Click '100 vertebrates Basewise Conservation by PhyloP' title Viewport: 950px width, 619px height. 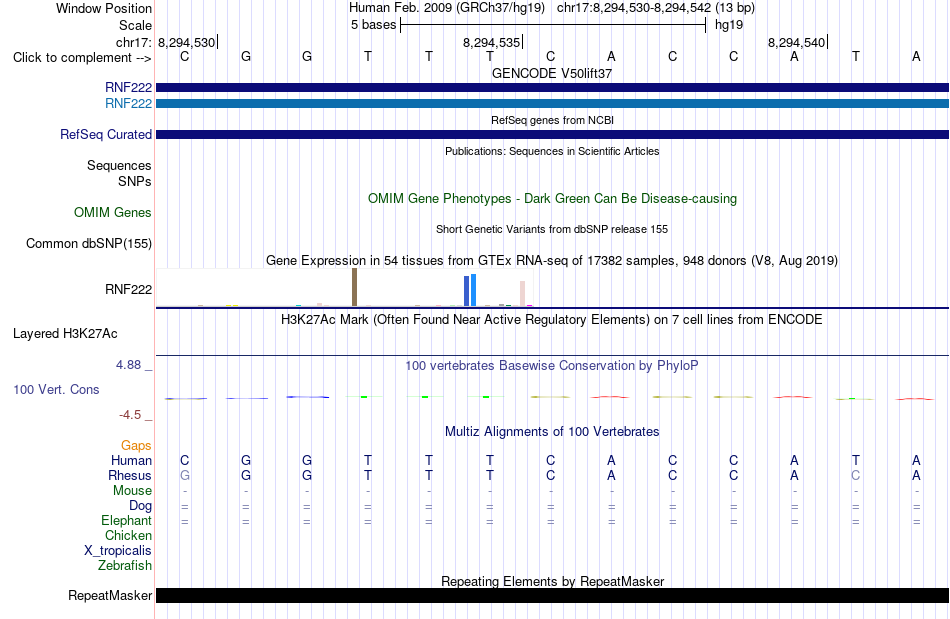click(552, 365)
